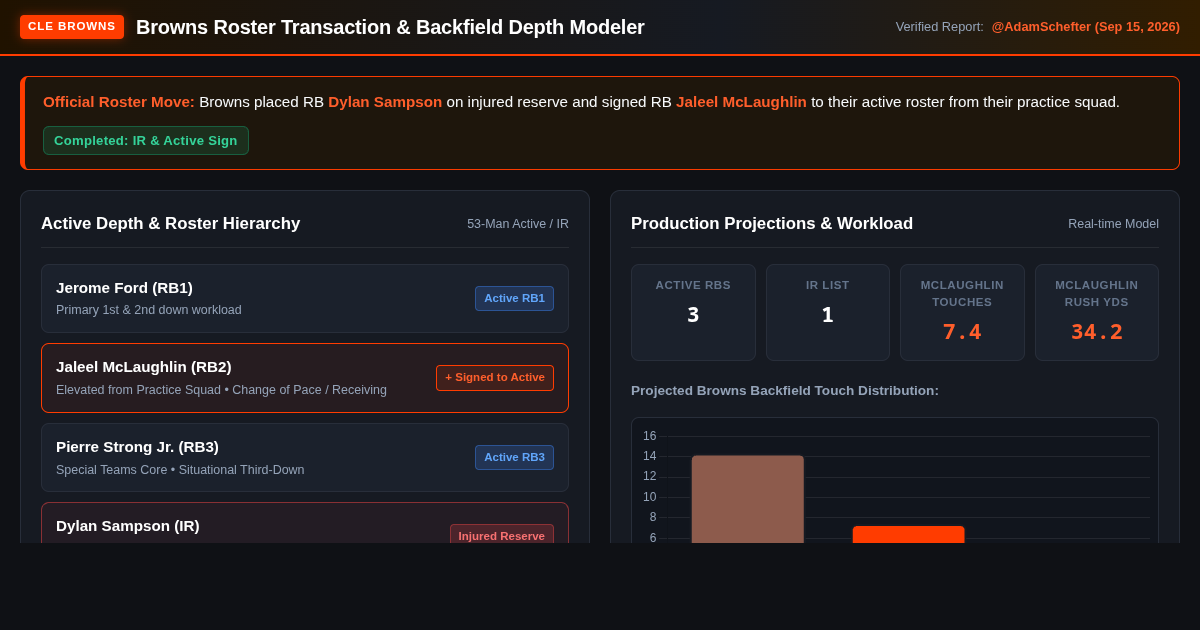This screenshot has height=630, width=1200.
Task: Click the Completed: IR & Active Sign badge
Action: tap(146, 141)
